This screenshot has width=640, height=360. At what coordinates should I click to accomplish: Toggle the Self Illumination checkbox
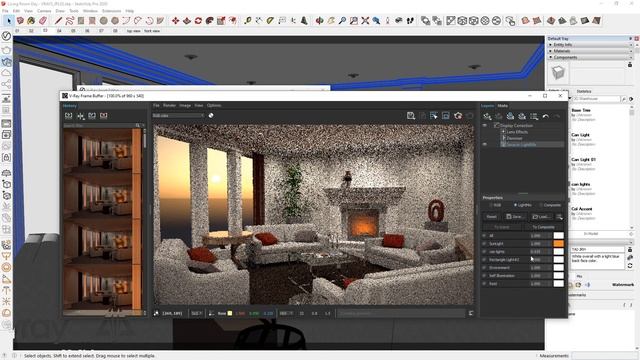484,276
